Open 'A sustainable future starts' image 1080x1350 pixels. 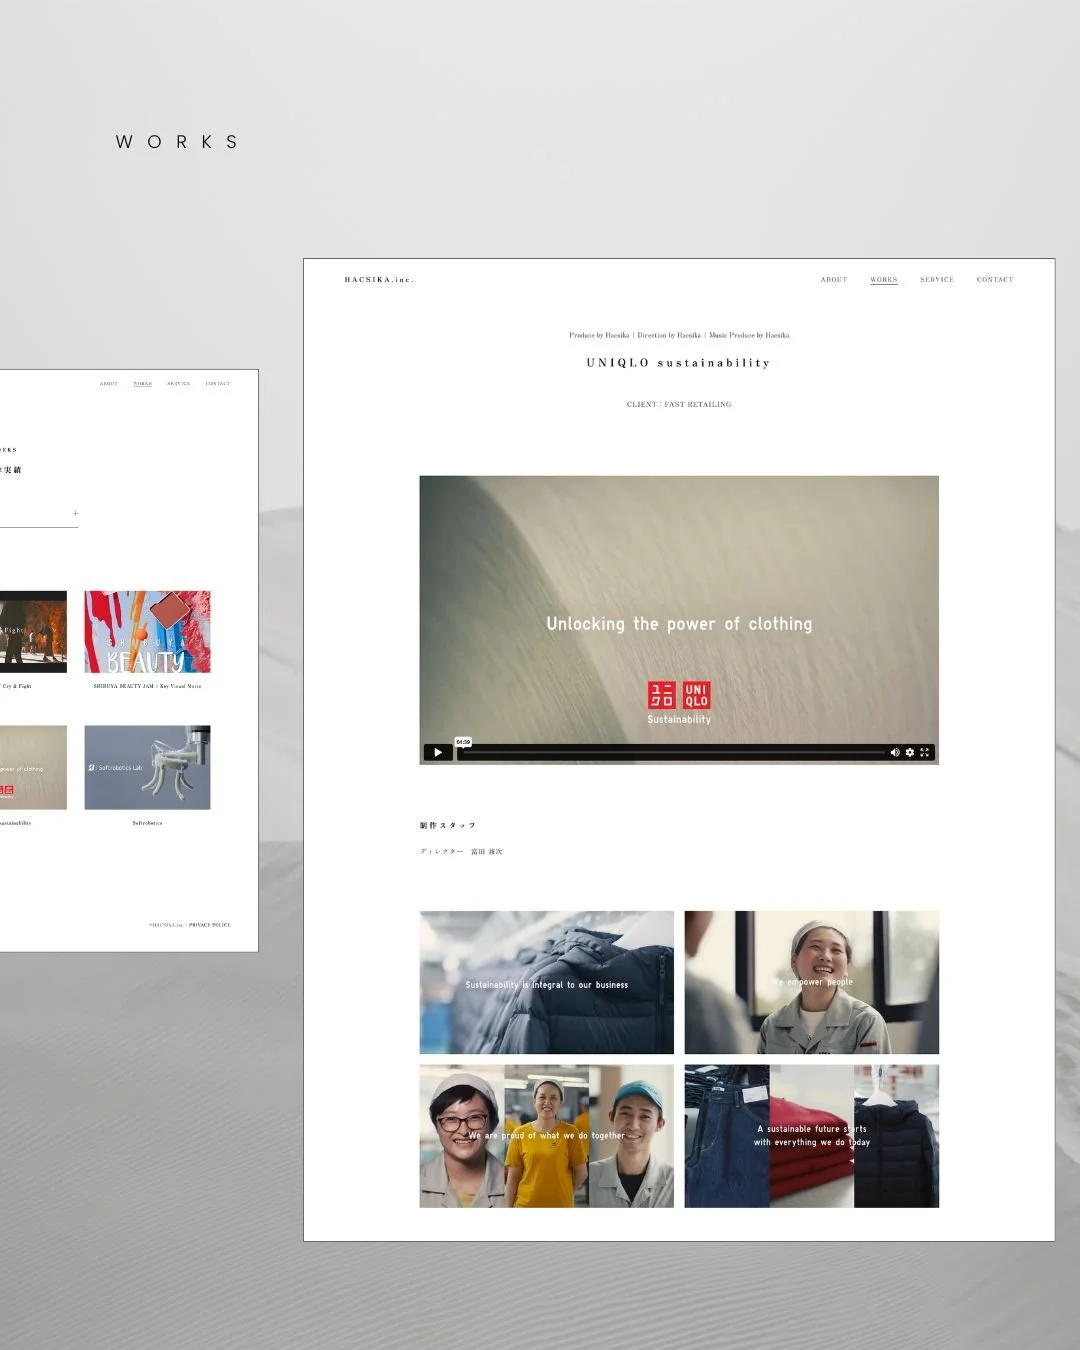(812, 1136)
